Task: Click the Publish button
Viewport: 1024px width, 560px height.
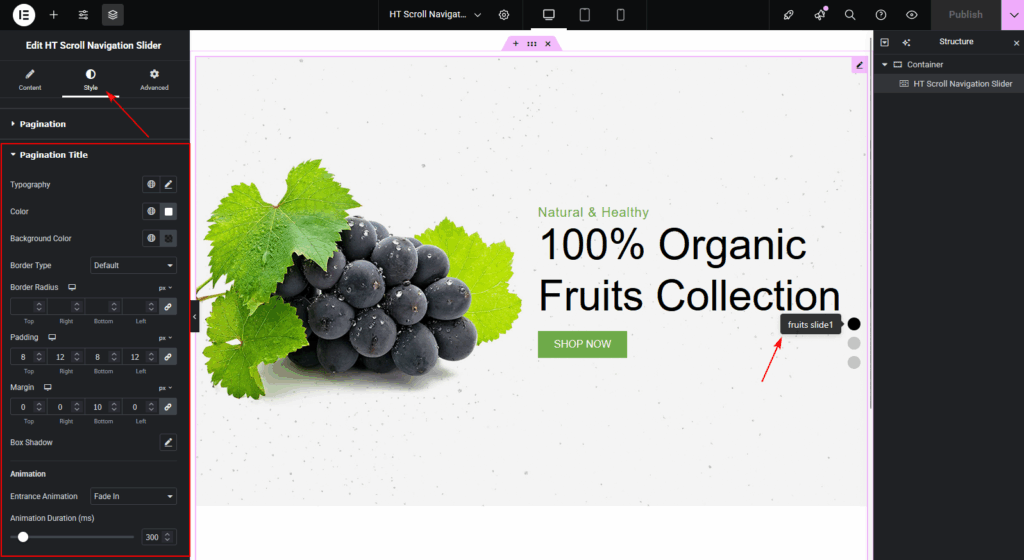Action: coord(965,14)
